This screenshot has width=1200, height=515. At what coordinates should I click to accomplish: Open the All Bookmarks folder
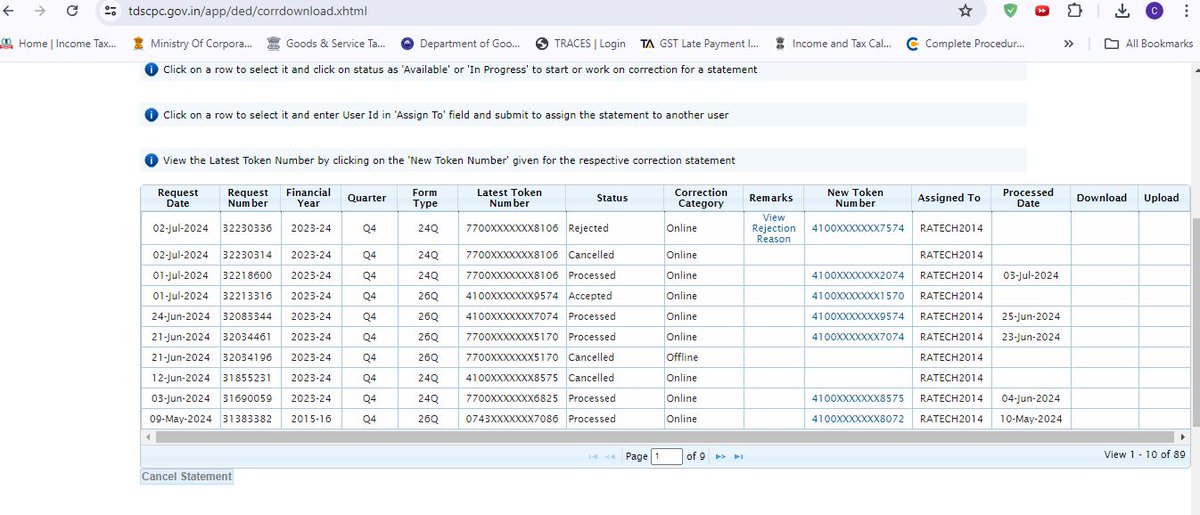[1149, 44]
